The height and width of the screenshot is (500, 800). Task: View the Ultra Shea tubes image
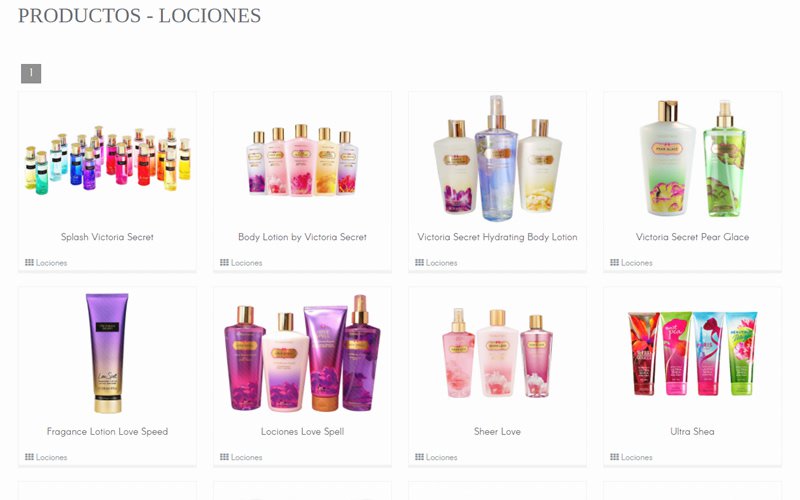click(x=692, y=354)
